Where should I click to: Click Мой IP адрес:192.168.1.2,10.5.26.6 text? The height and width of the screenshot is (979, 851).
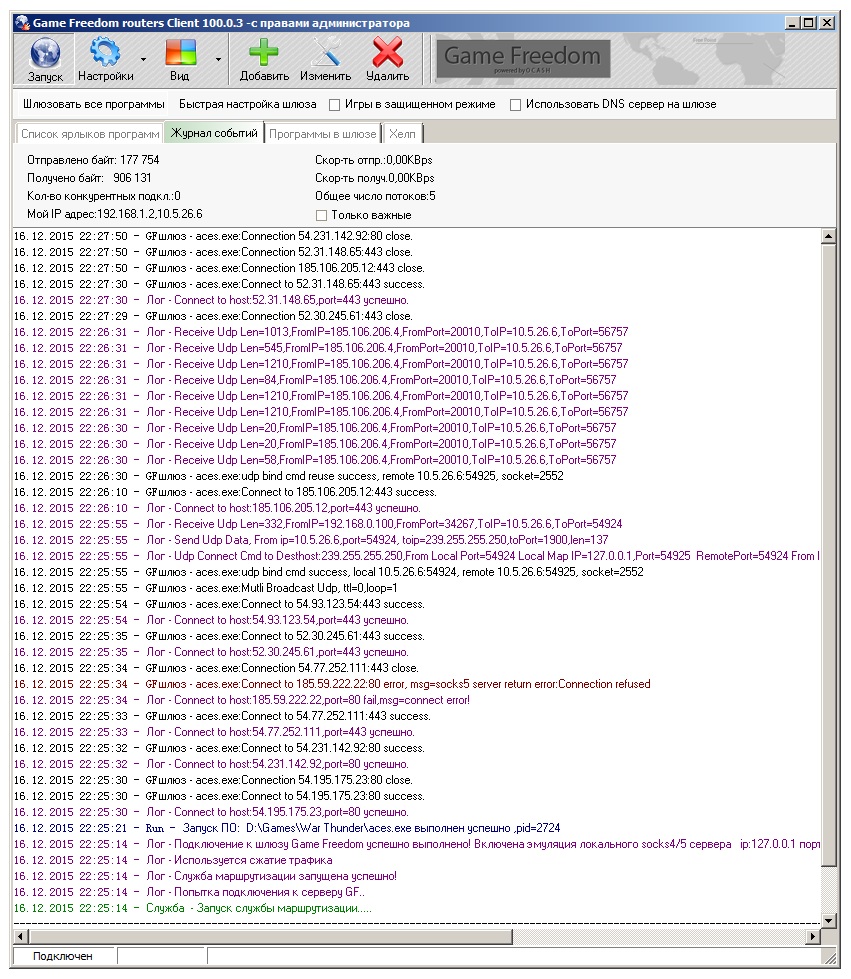click(115, 214)
